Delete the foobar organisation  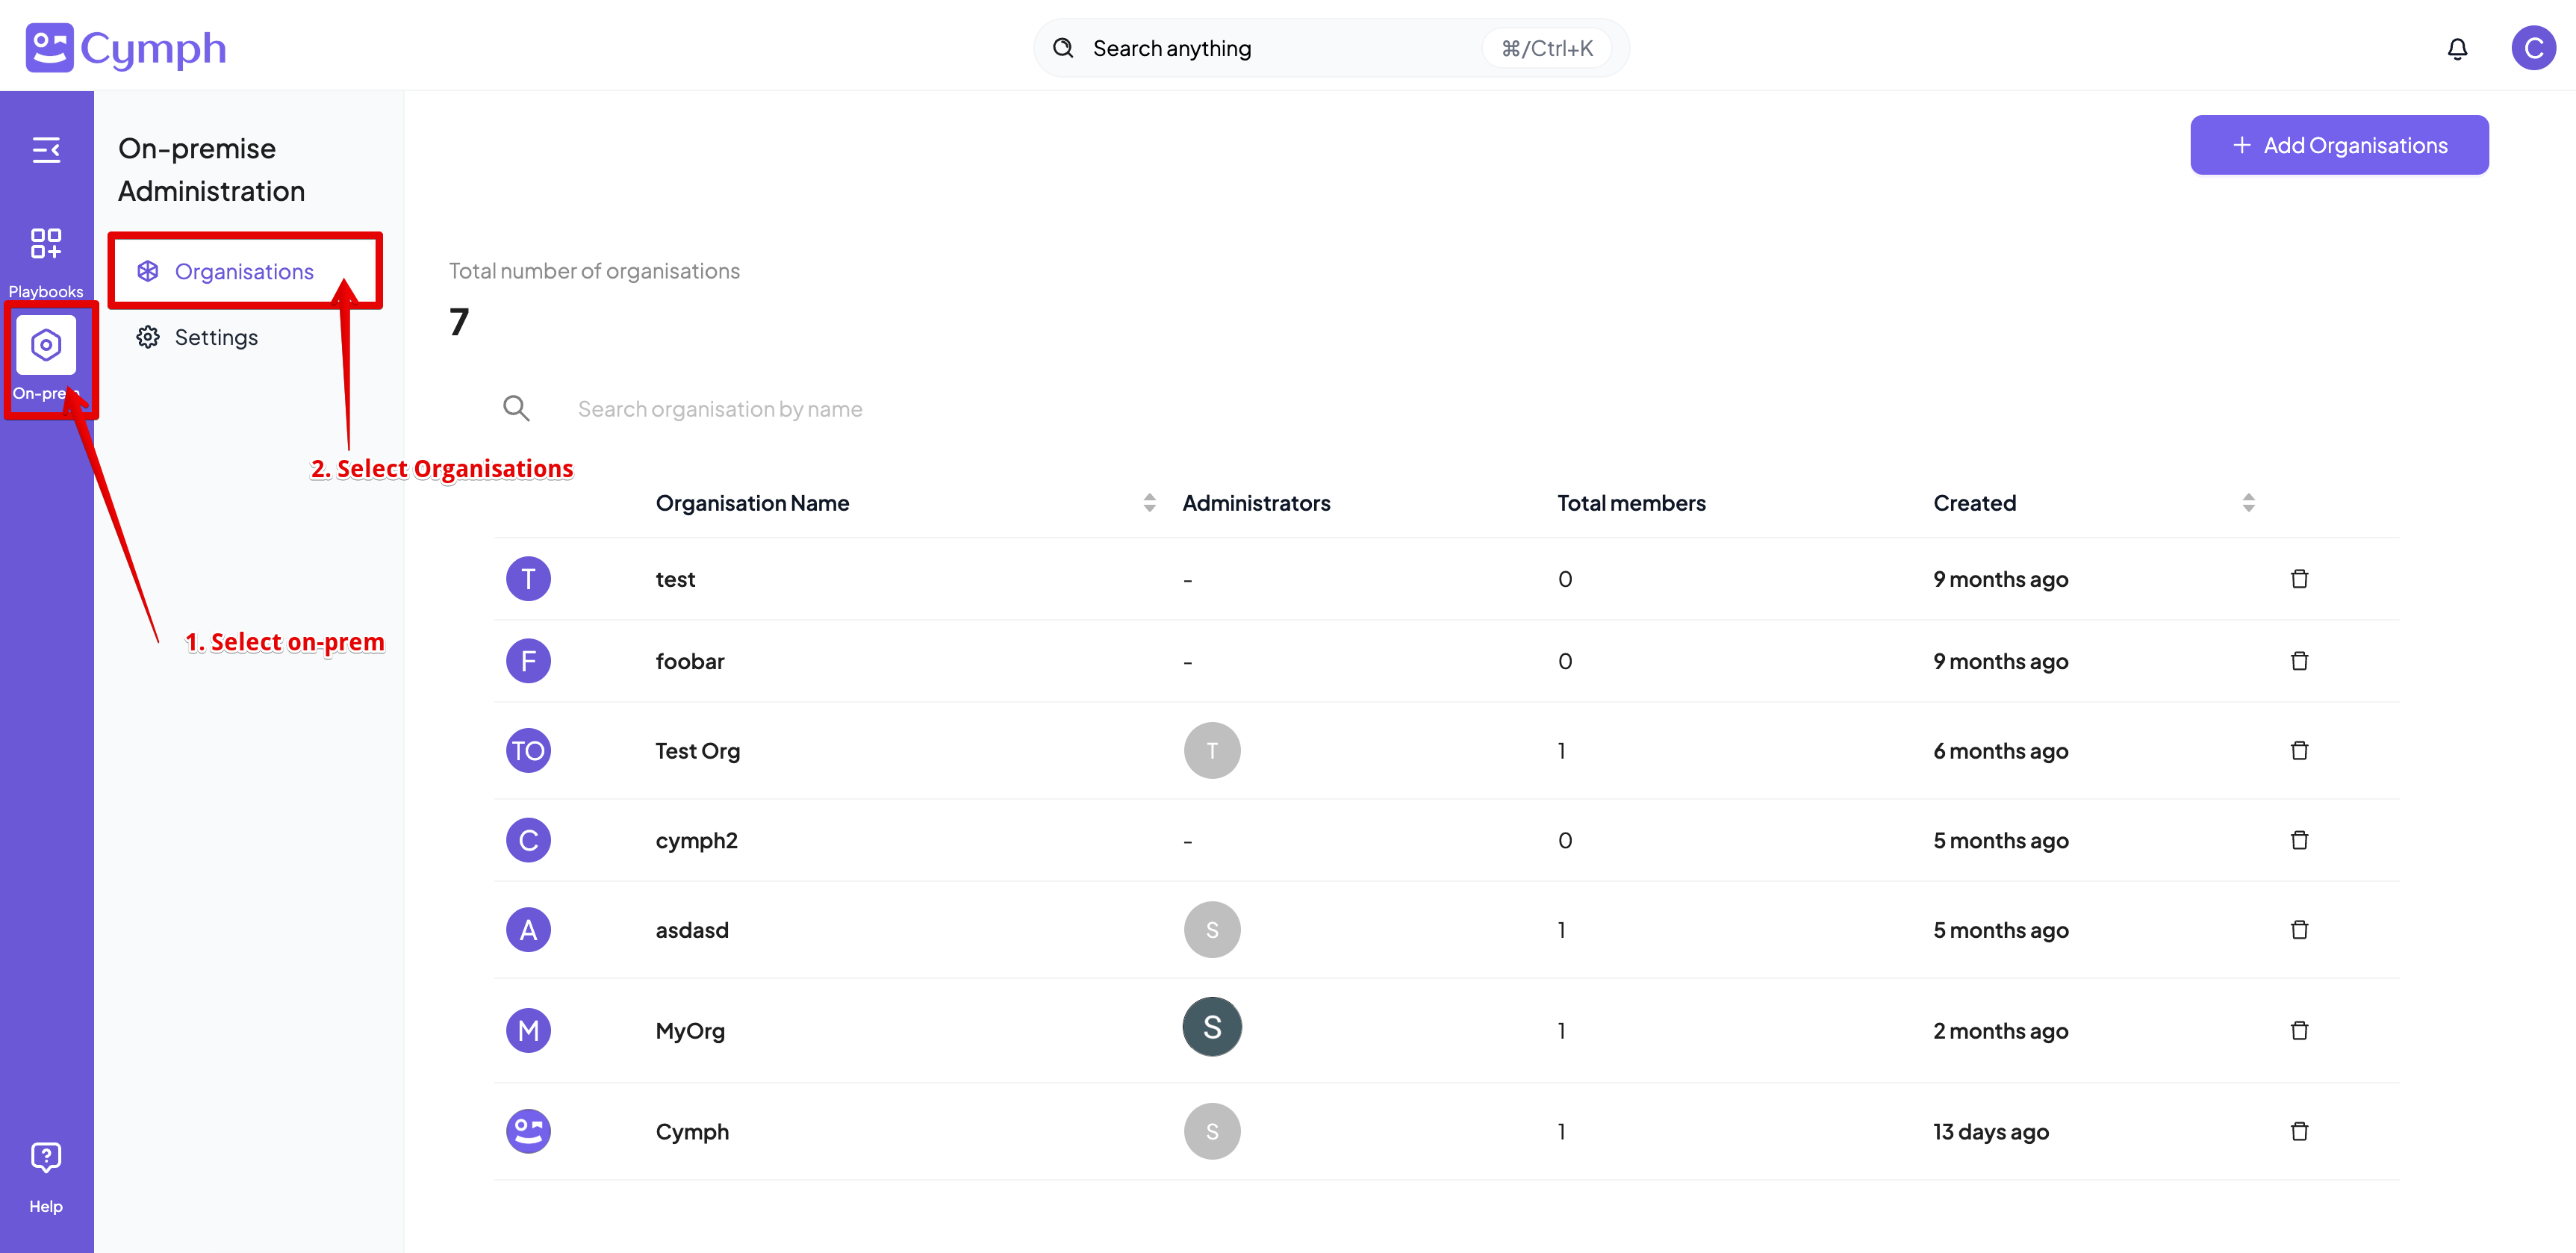2299,661
